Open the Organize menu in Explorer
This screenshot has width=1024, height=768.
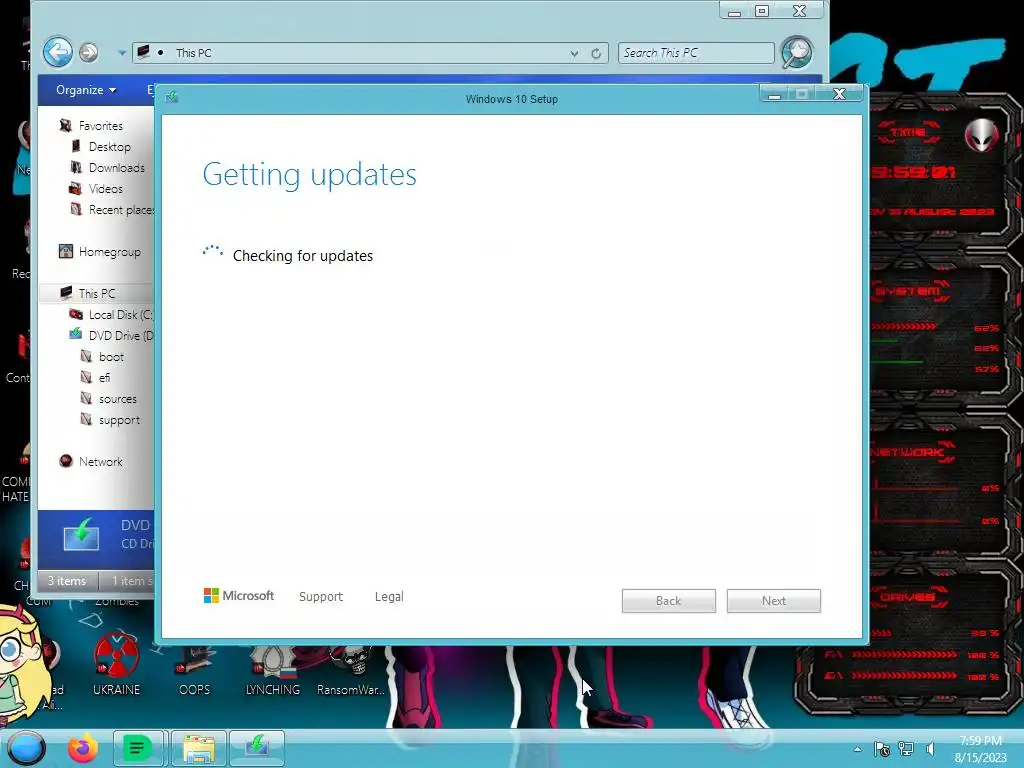[x=86, y=90]
